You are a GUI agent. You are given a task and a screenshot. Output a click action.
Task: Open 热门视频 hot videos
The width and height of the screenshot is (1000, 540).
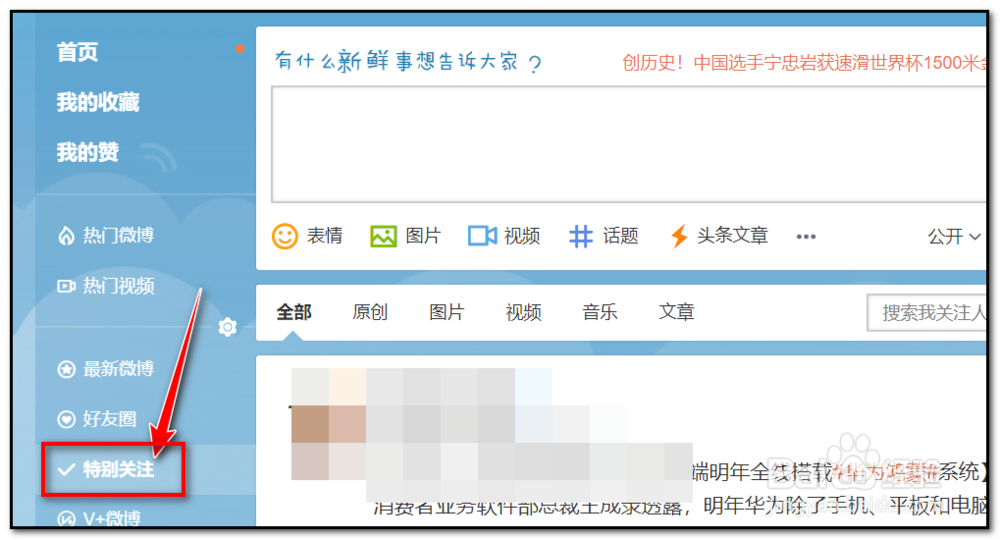tap(118, 286)
